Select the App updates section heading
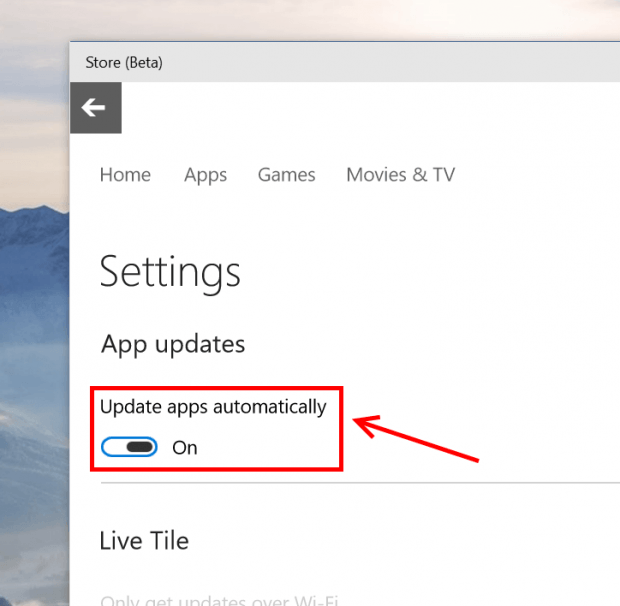Viewport: 620px width, 606px height. click(173, 344)
